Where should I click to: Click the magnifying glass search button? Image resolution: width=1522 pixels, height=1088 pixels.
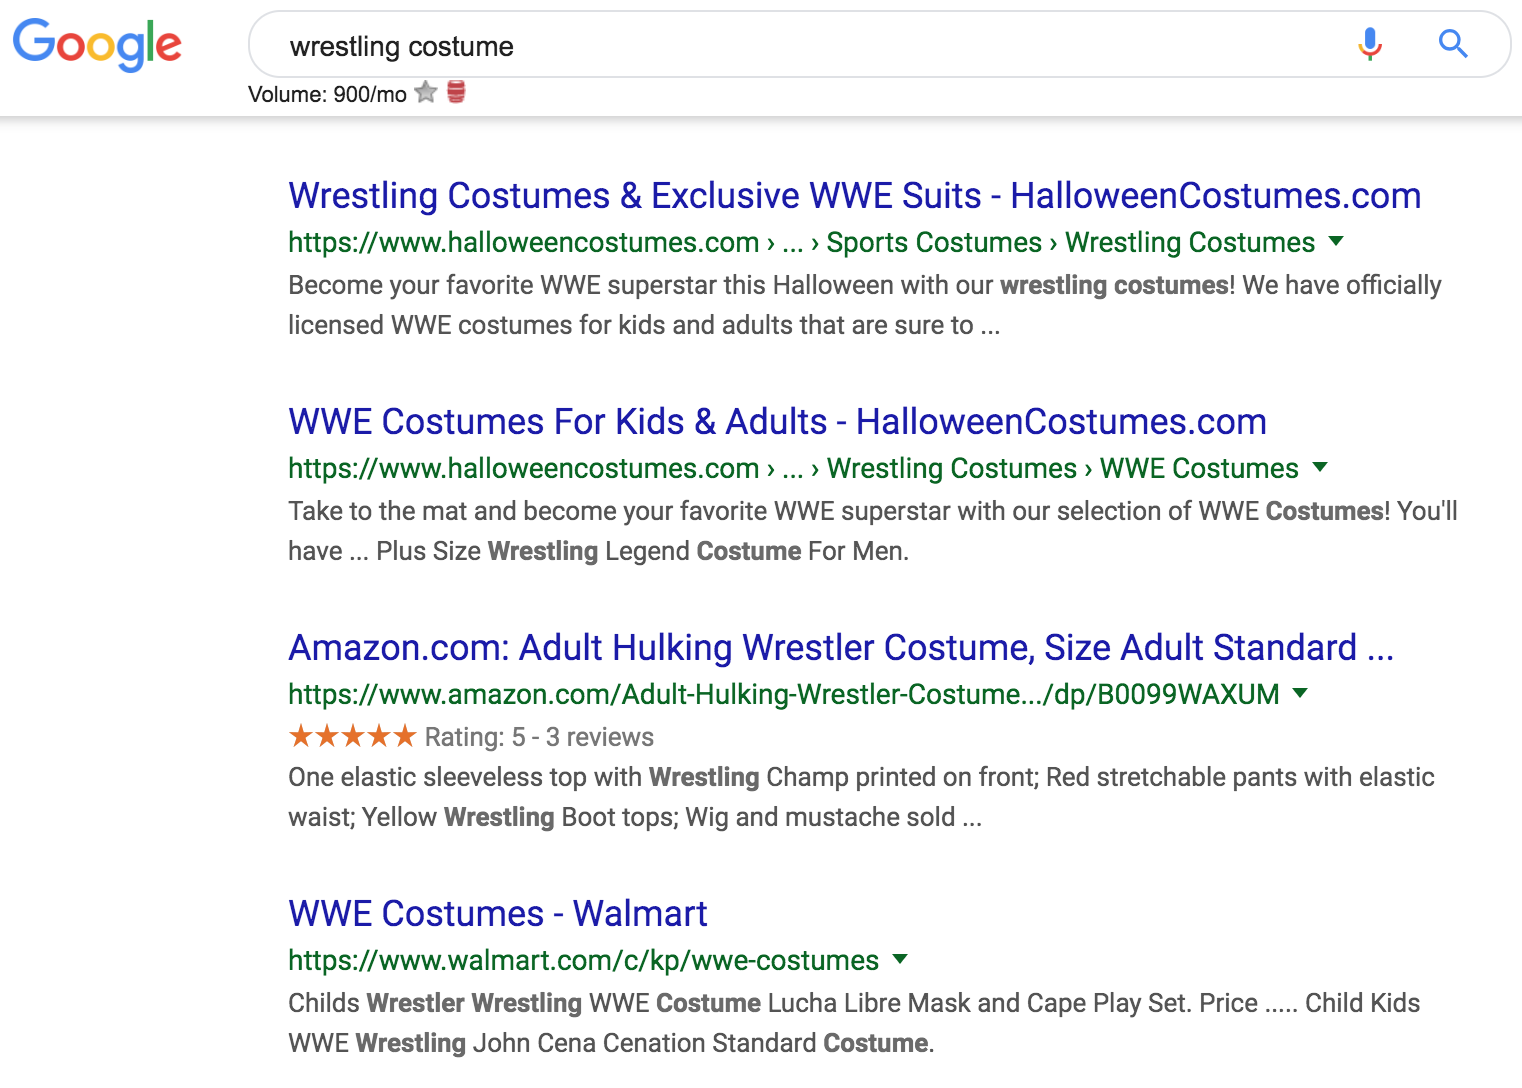click(x=1453, y=44)
